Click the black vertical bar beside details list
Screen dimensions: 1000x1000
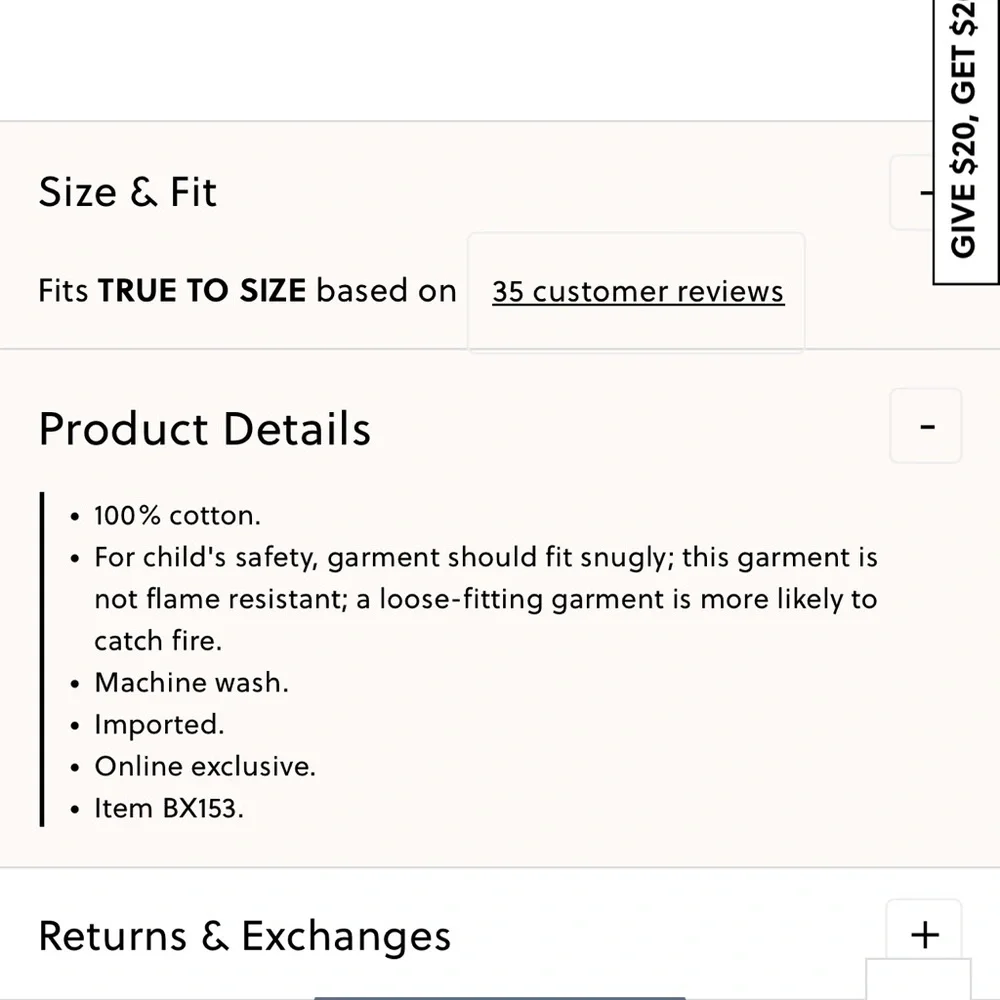[x=42, y=659]
